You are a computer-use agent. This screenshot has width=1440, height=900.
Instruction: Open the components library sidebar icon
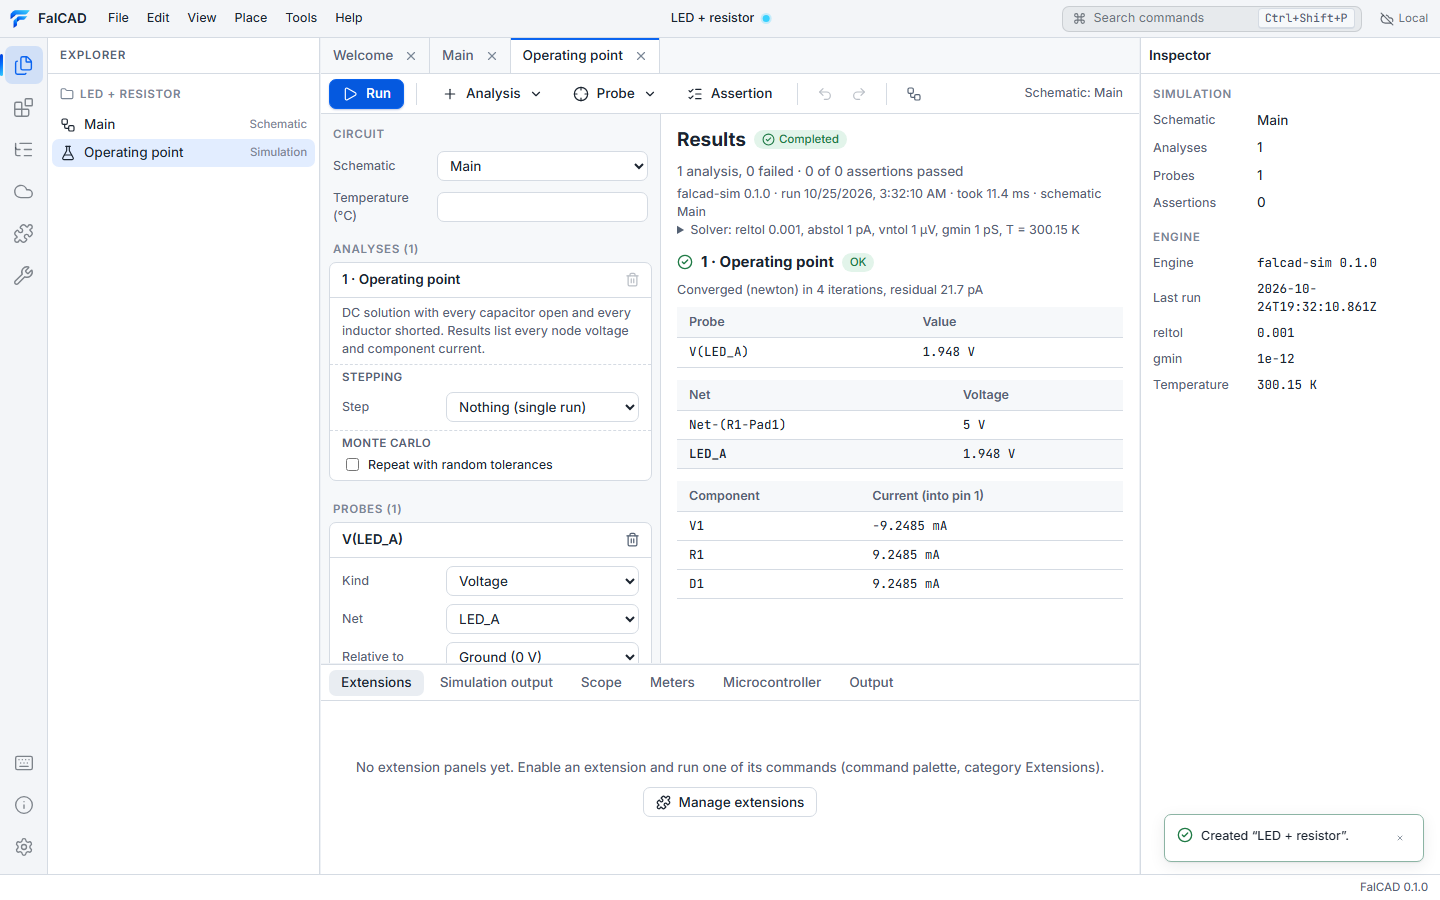click(x=24, y=107)
